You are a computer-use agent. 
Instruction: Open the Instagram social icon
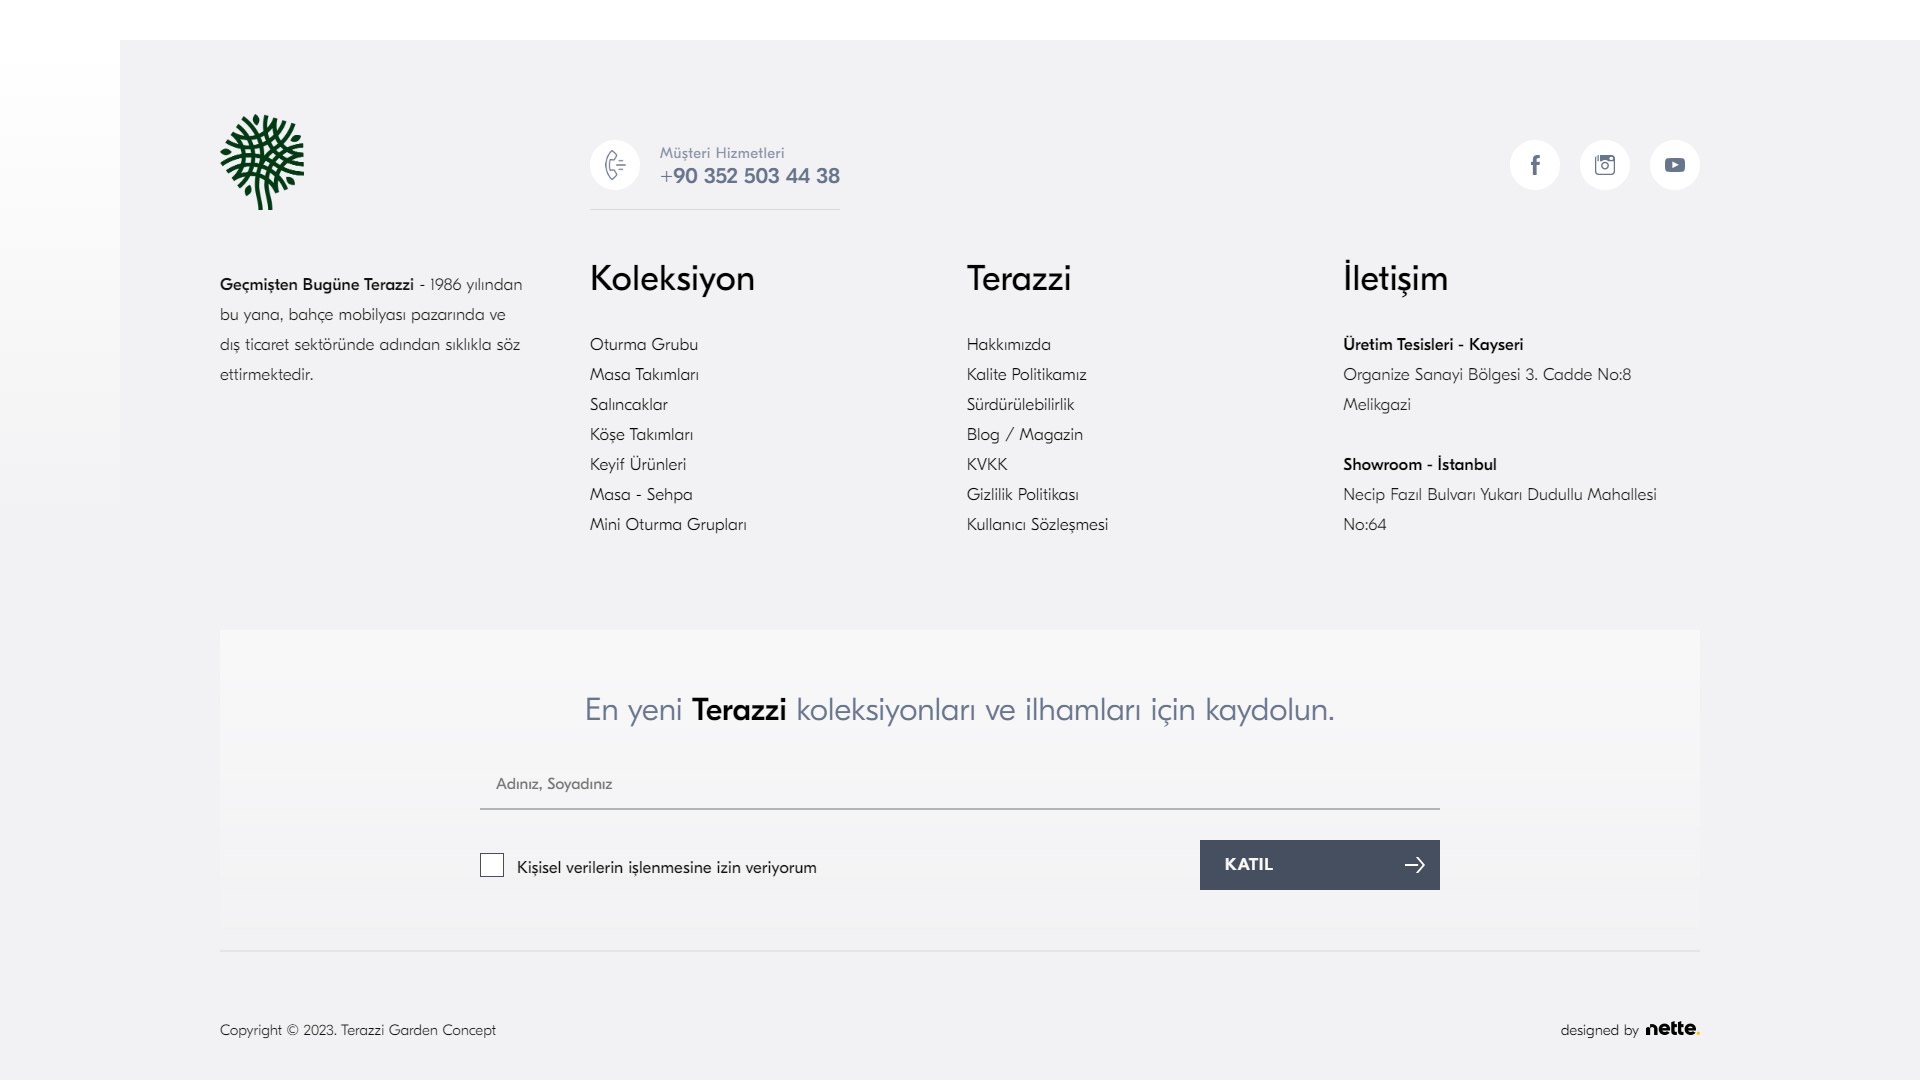click(x=1605, y=165)
